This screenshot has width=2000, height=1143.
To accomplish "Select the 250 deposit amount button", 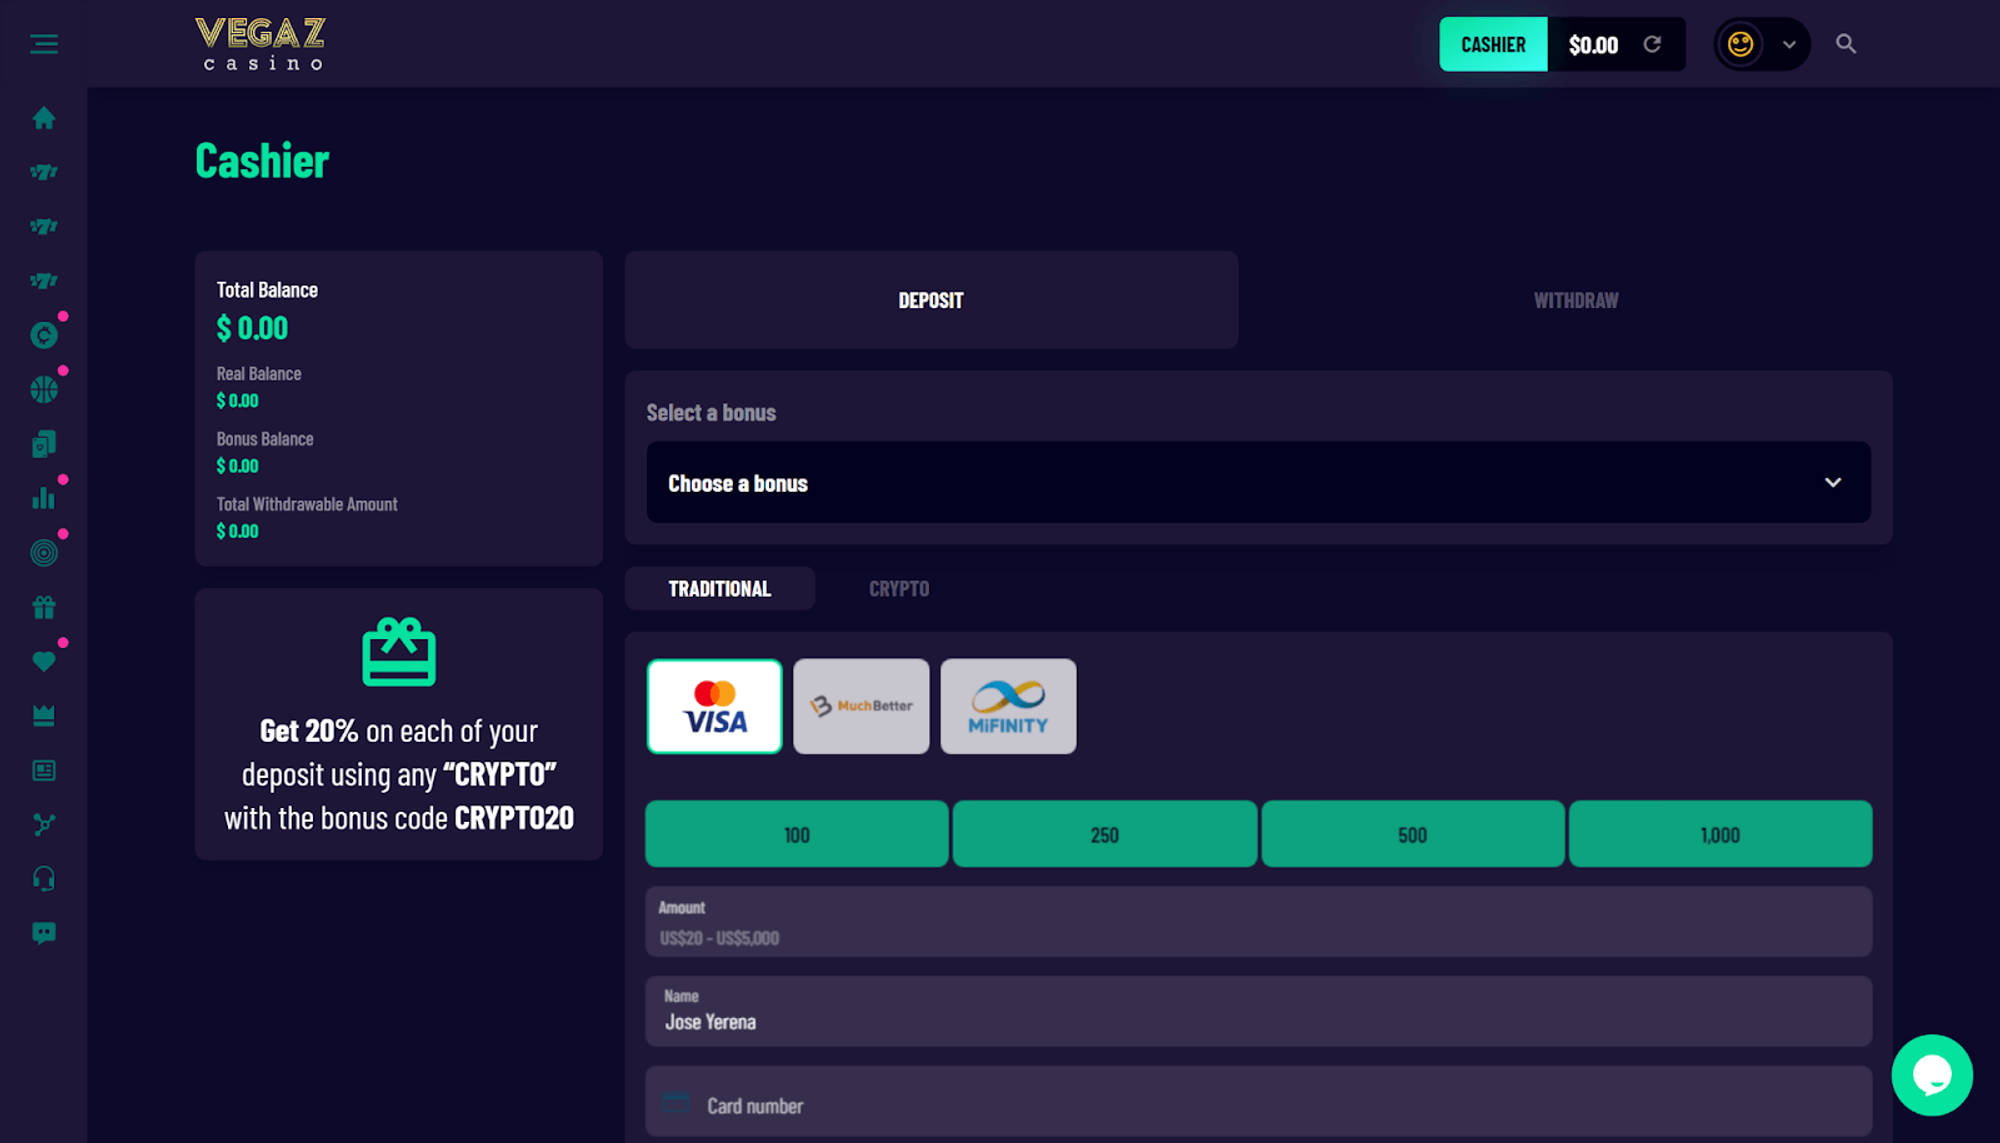I will (1104, 835).
